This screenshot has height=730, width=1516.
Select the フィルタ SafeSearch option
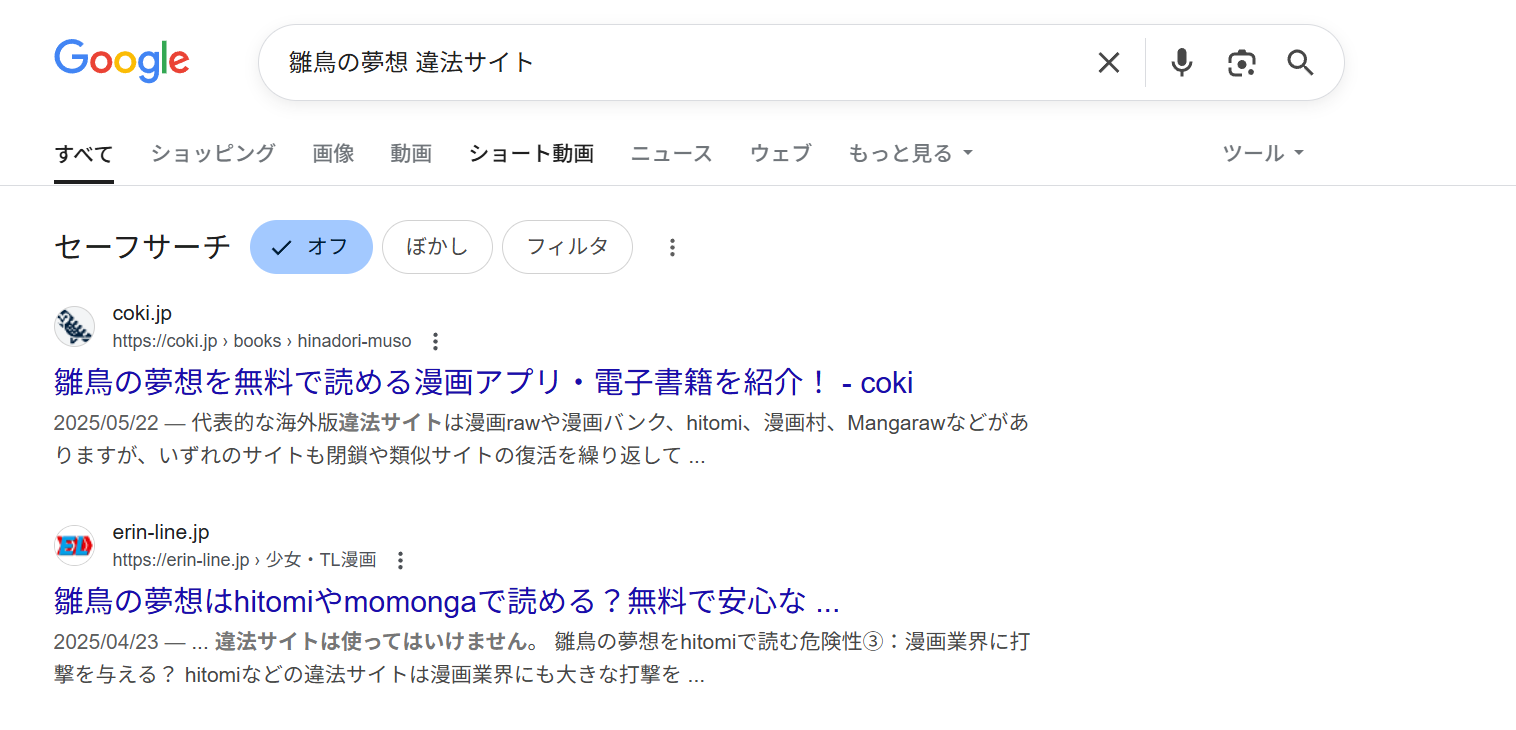(567, 247)
